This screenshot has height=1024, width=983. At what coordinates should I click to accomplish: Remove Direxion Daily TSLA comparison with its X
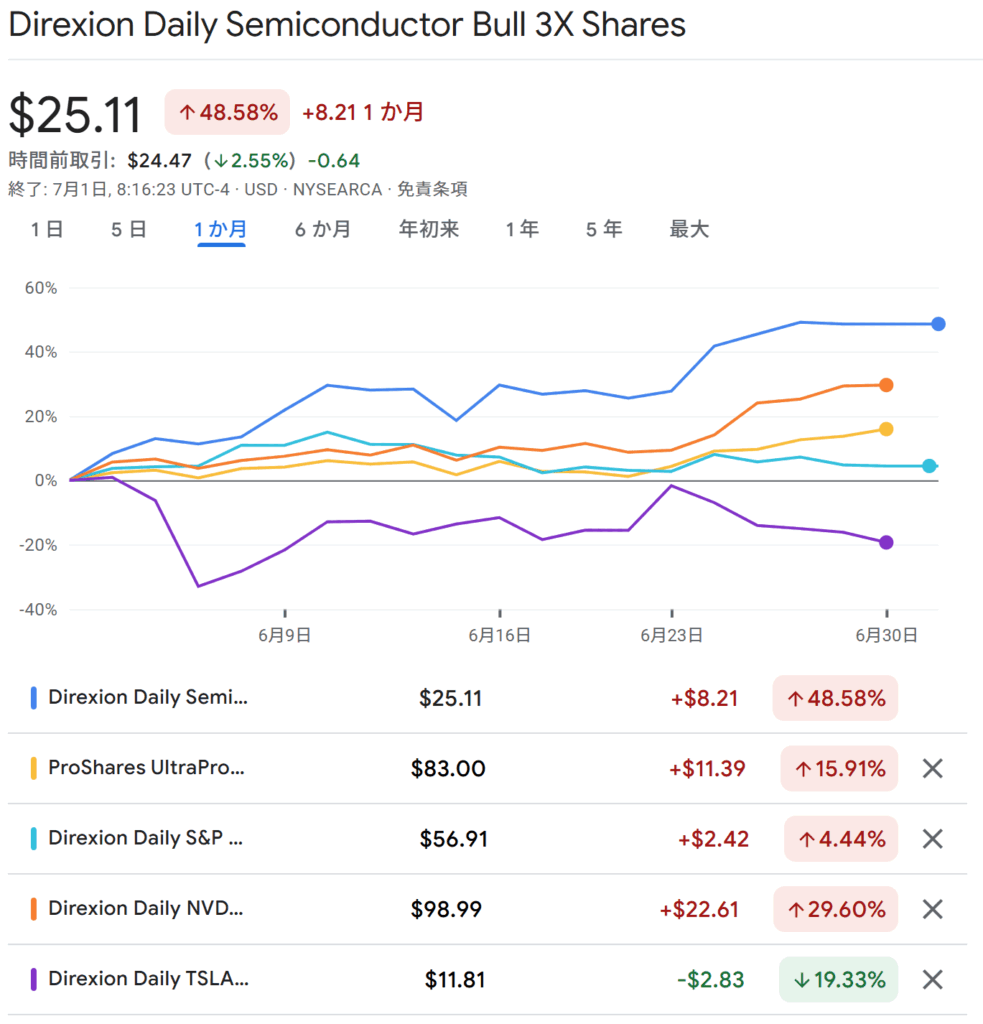point(932,980)
